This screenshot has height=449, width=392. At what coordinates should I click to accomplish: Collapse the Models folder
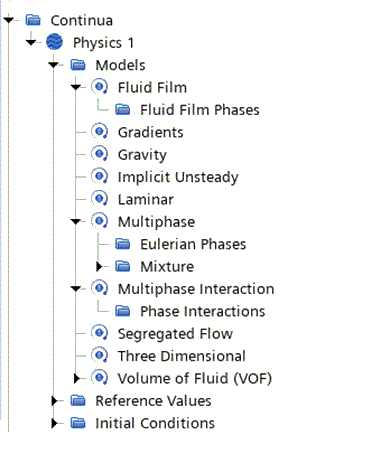pyautogui.click(x=53, y=65)
